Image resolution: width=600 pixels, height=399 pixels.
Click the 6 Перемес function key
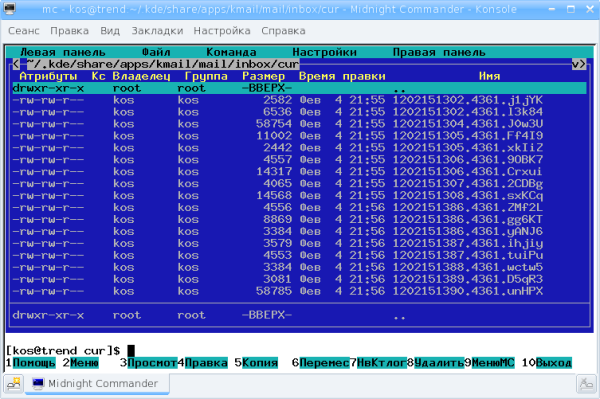coord(321,362)
